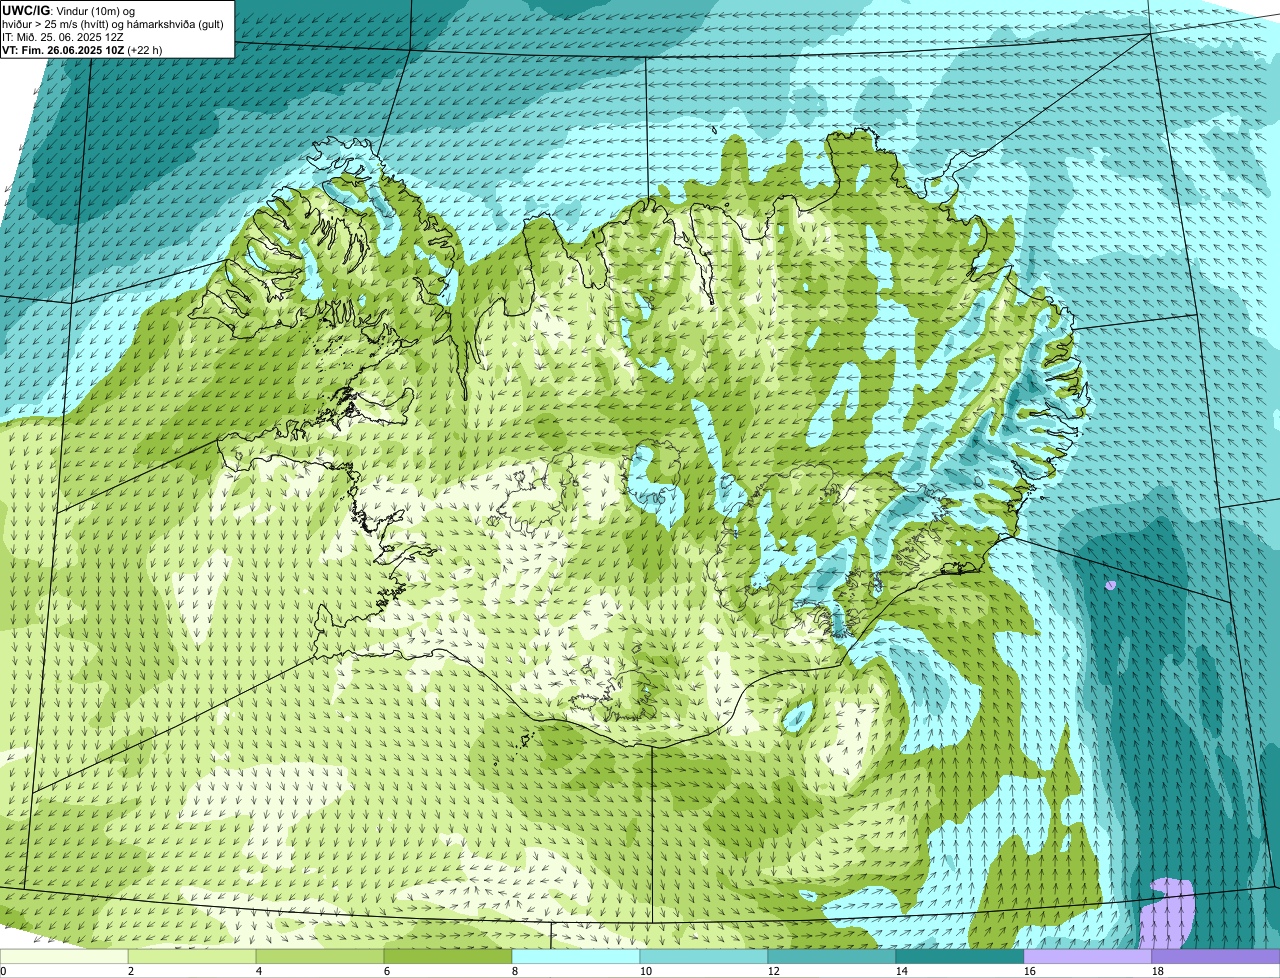The width and height of the screenshot is (1280, 978).
Task: Click the 'VT: Fim. 26.06.2025 10Z' valid time
Action: click(x=62, y=49)
